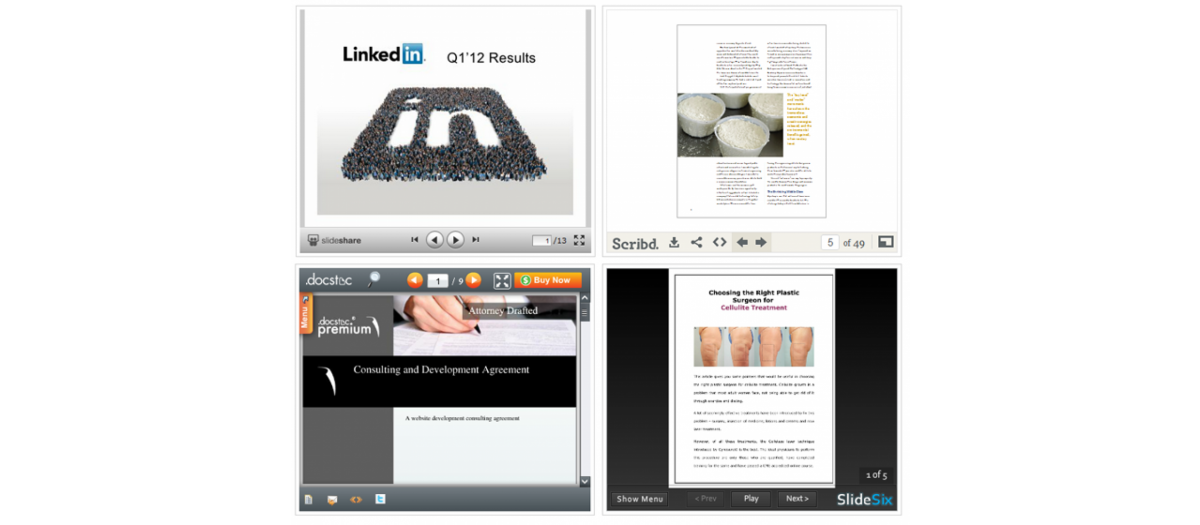The image size is (1200, 525).
Task: Toggle Scribd fullscreen mode
Action: click(x=885, y=242)
